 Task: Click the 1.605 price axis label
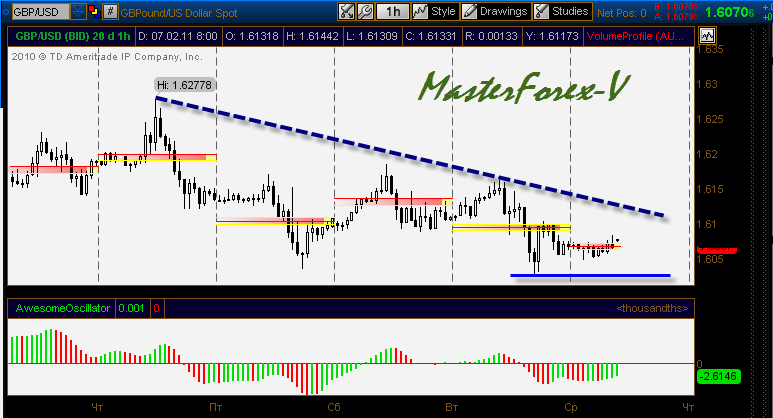tap(710, 259)
